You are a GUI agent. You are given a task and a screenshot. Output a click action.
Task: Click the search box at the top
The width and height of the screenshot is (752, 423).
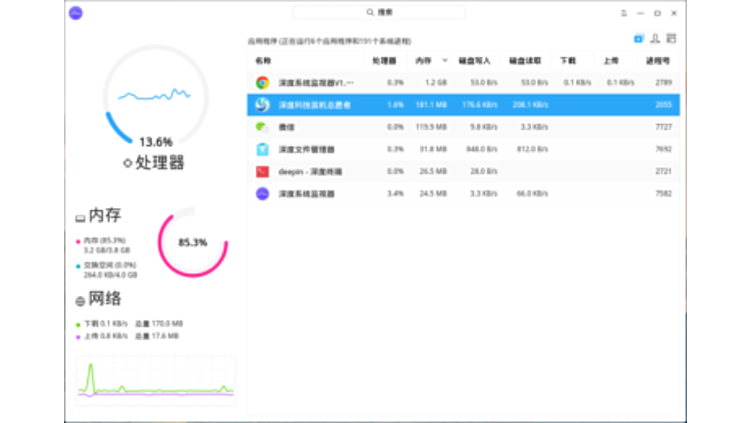coord(379,13)
